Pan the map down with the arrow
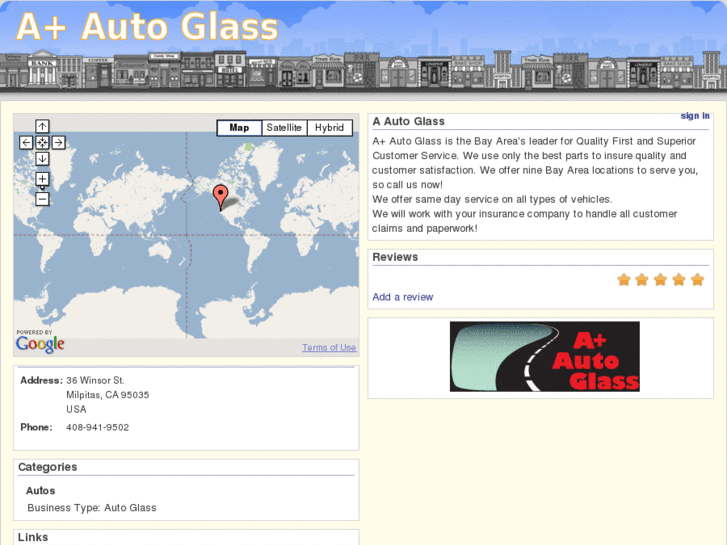The width and height of the screenshot is (727, 545). pyautogui.click(x=42, y=159)
